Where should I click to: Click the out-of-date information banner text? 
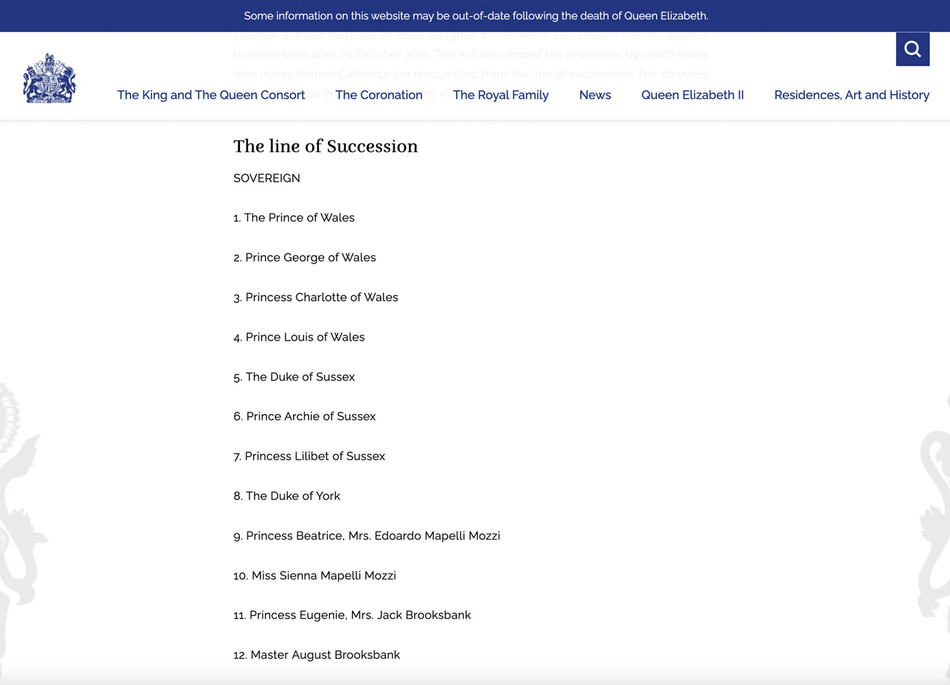point(476,16)
